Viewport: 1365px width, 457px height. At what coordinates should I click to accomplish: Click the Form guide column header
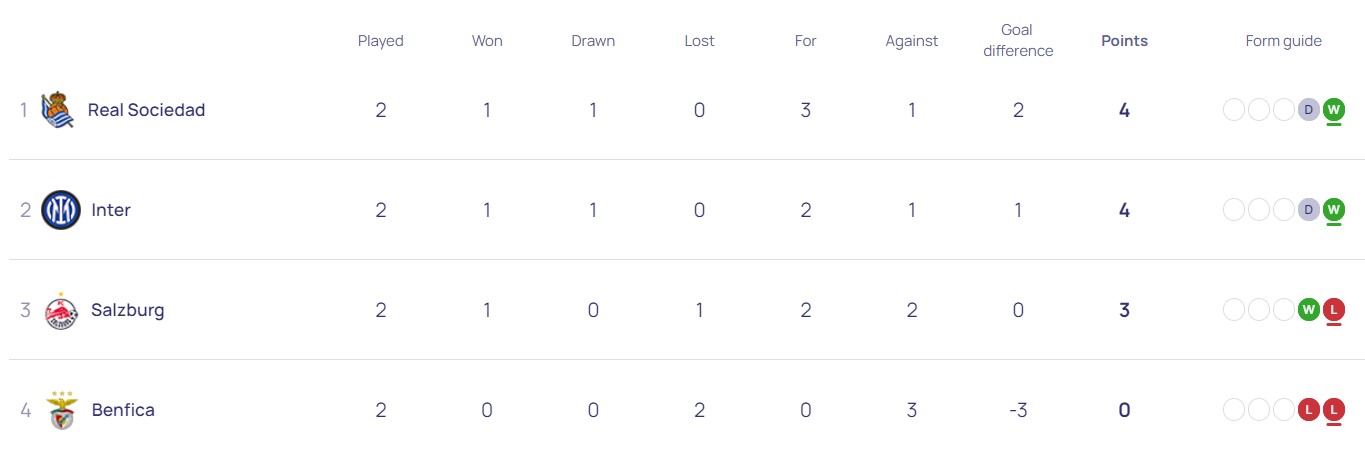point(1283,41)
